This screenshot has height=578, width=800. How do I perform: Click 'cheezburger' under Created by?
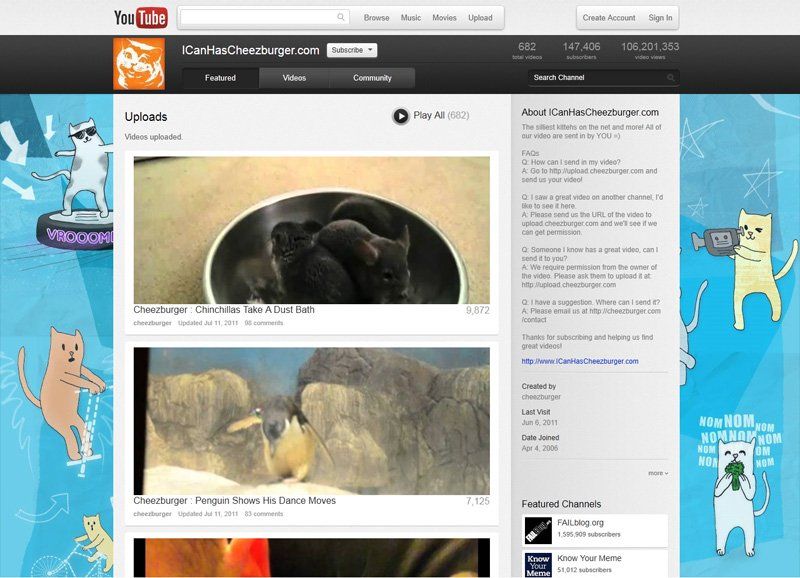point(541,397)
